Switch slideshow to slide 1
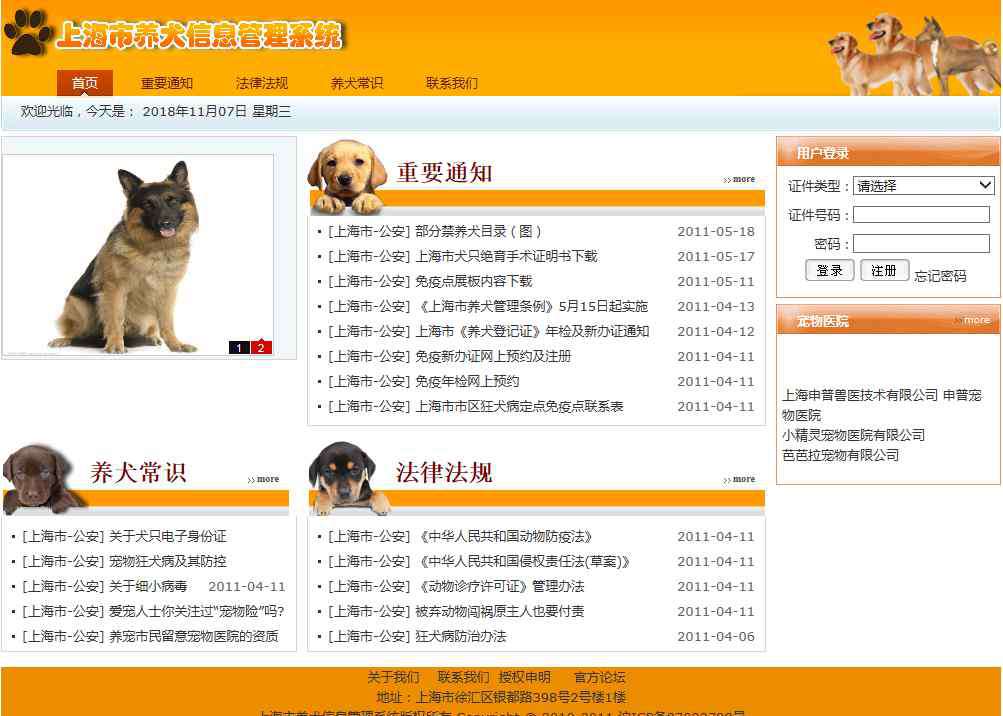Screen dimensions: 1003x716 (239, 347)
